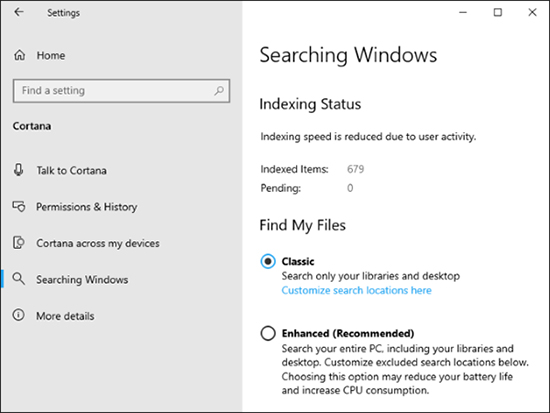Click the Indexed Items value 679
The height and width of the screenshot is (413, 550).
tap(355, 169)
